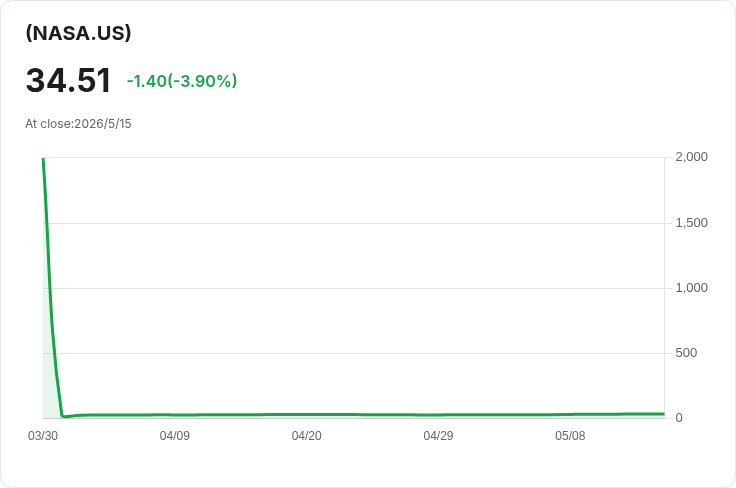Click the 34.51 closing price
Viewport: 736px width, 488px height.
[69, 80]
